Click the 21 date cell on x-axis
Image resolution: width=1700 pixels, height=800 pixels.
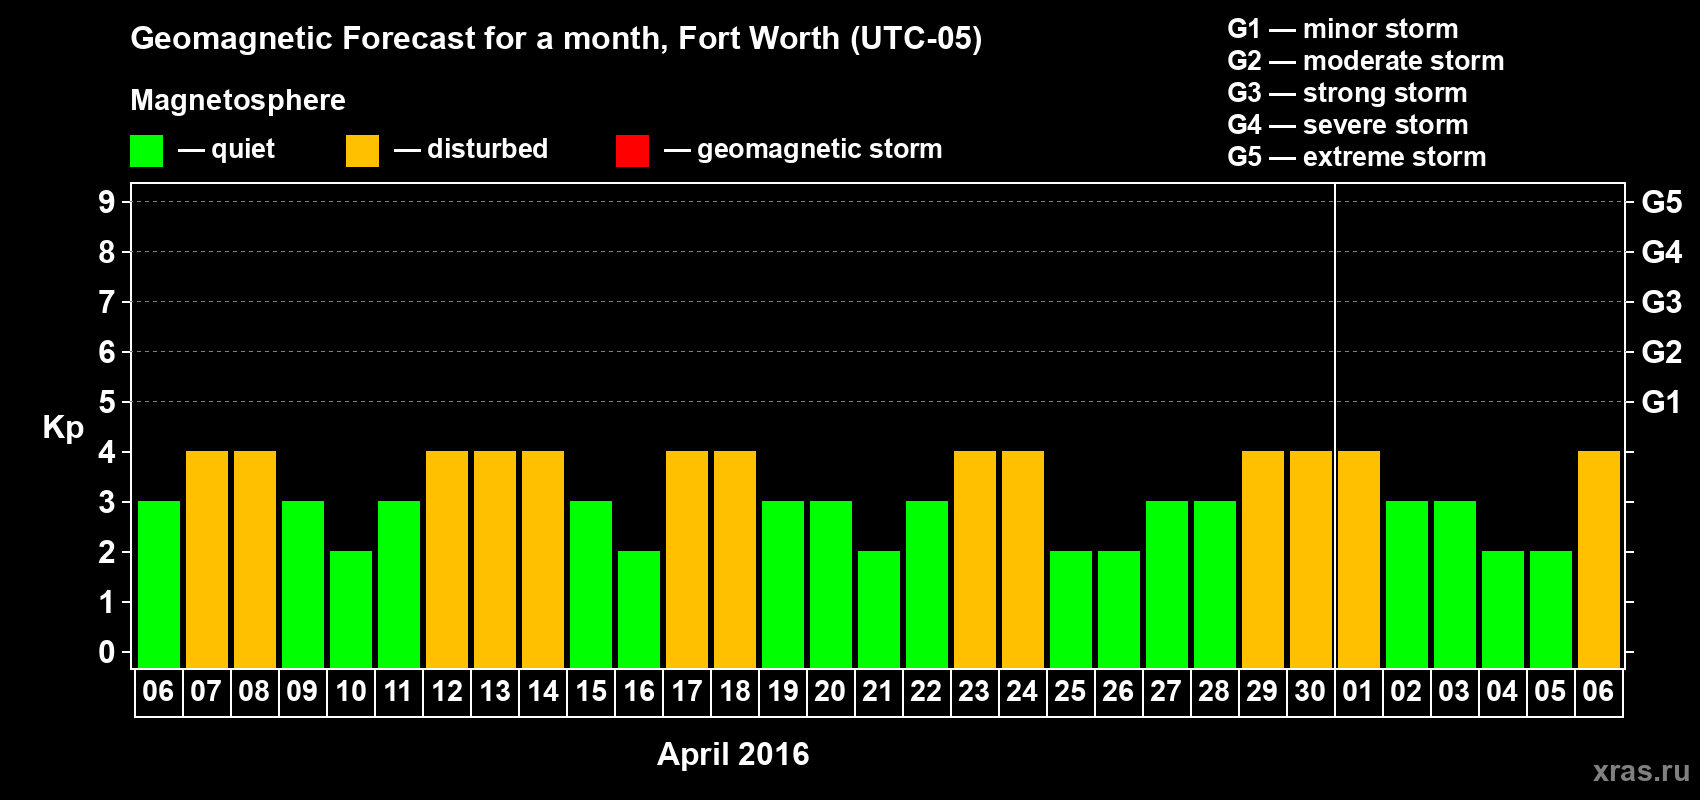[878, 692]
